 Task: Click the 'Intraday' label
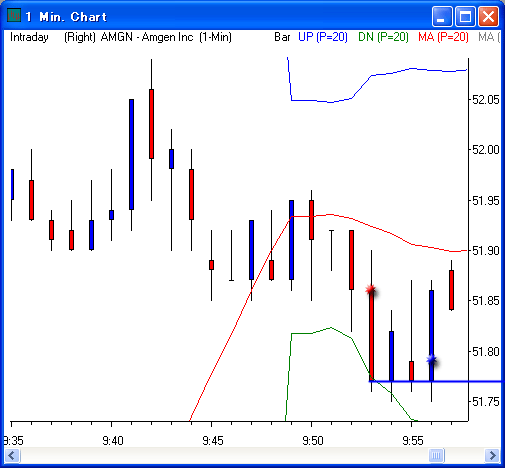pos(29,37)
